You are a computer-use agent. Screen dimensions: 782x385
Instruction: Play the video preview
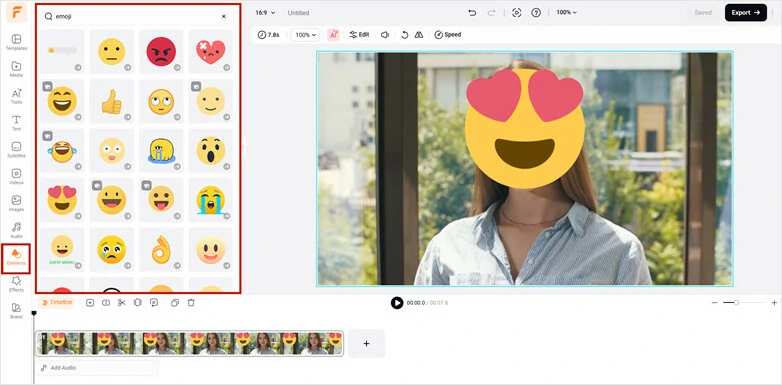click(x=397, y=303)
